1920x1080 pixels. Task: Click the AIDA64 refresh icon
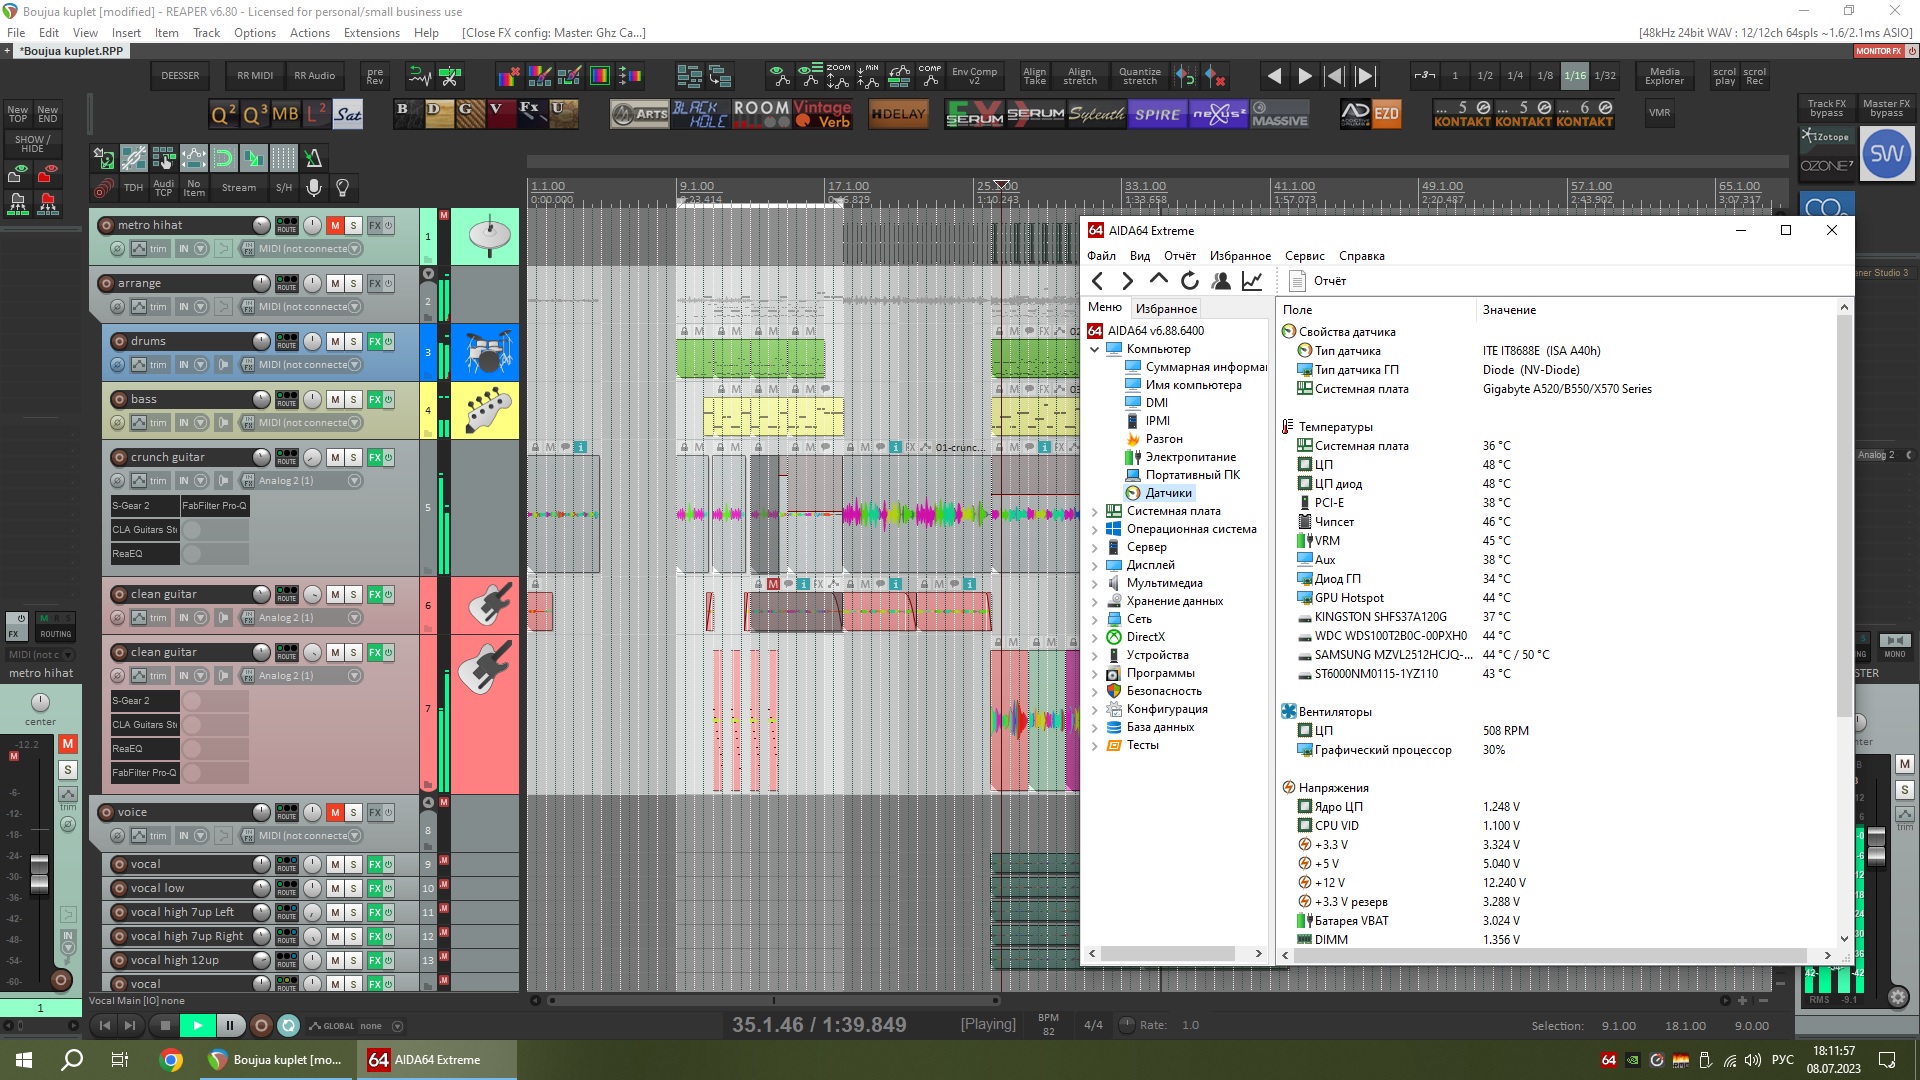click(1189, 281)
